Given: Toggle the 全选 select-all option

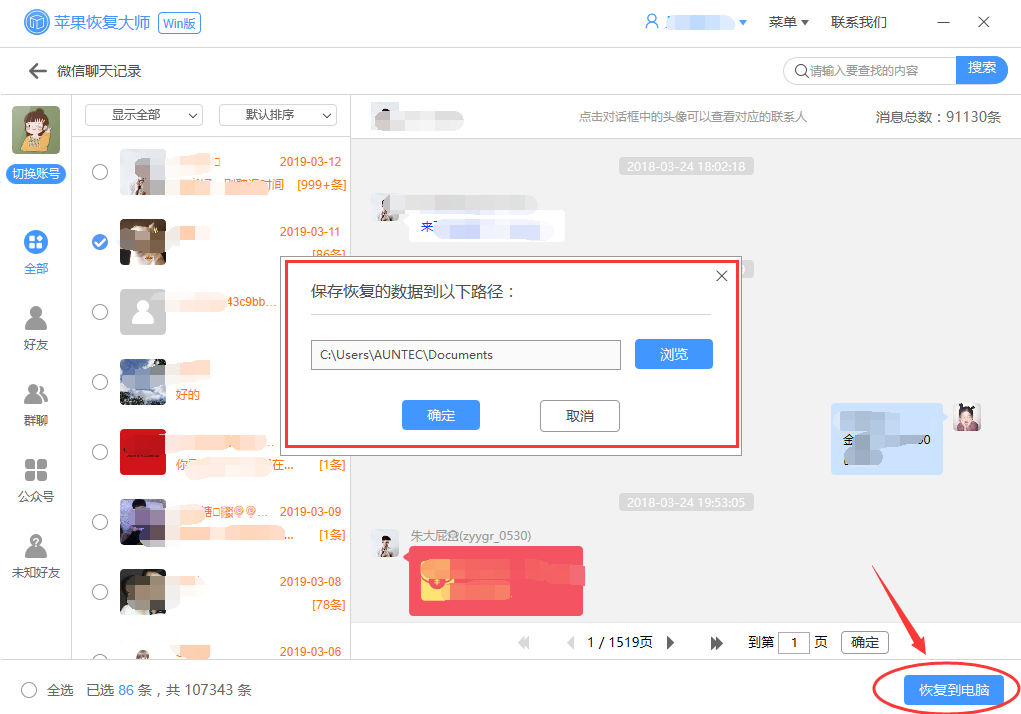Looking at the screenshot, I should [x=29, y=690].
